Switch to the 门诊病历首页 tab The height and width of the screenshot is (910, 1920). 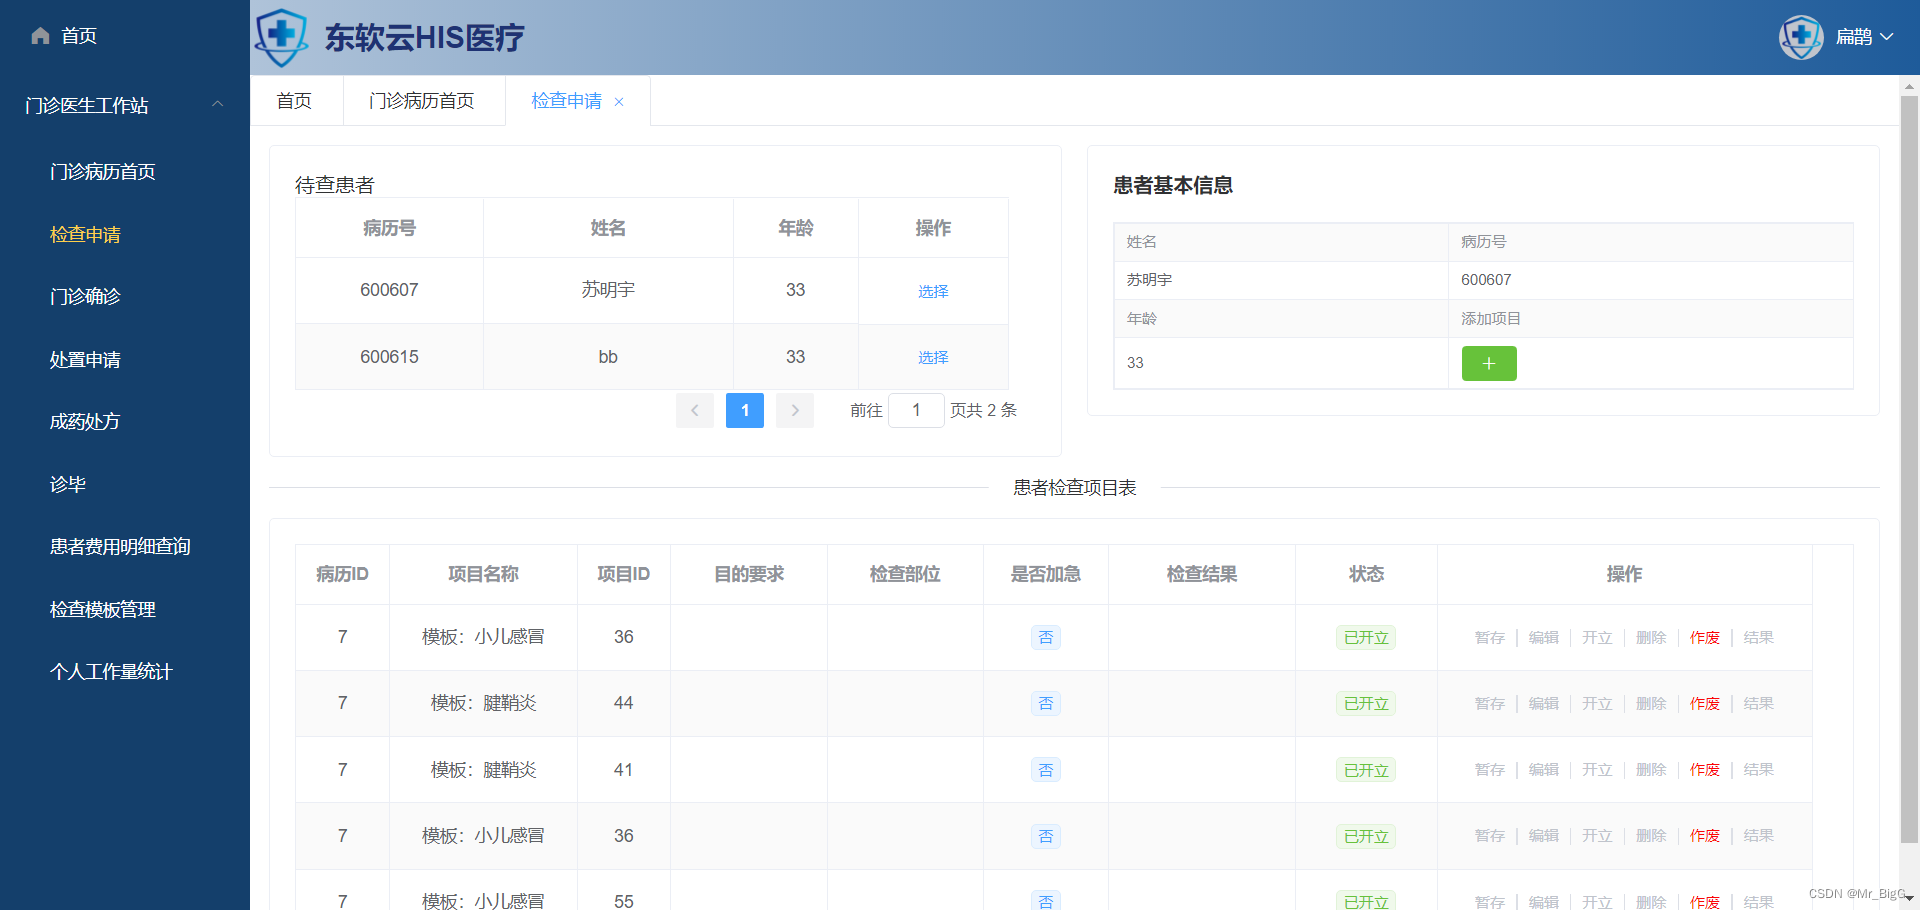coord(422,101)
